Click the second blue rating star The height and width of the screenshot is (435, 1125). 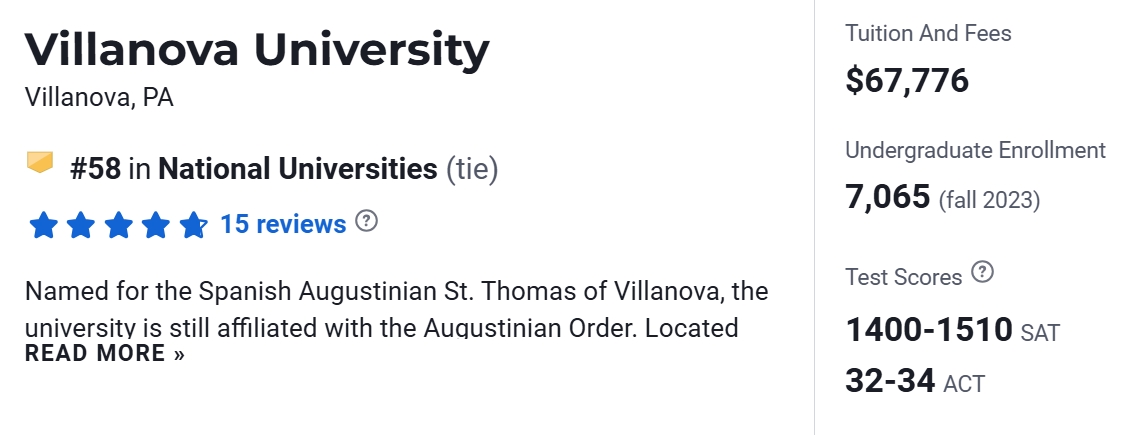point(81,225)
